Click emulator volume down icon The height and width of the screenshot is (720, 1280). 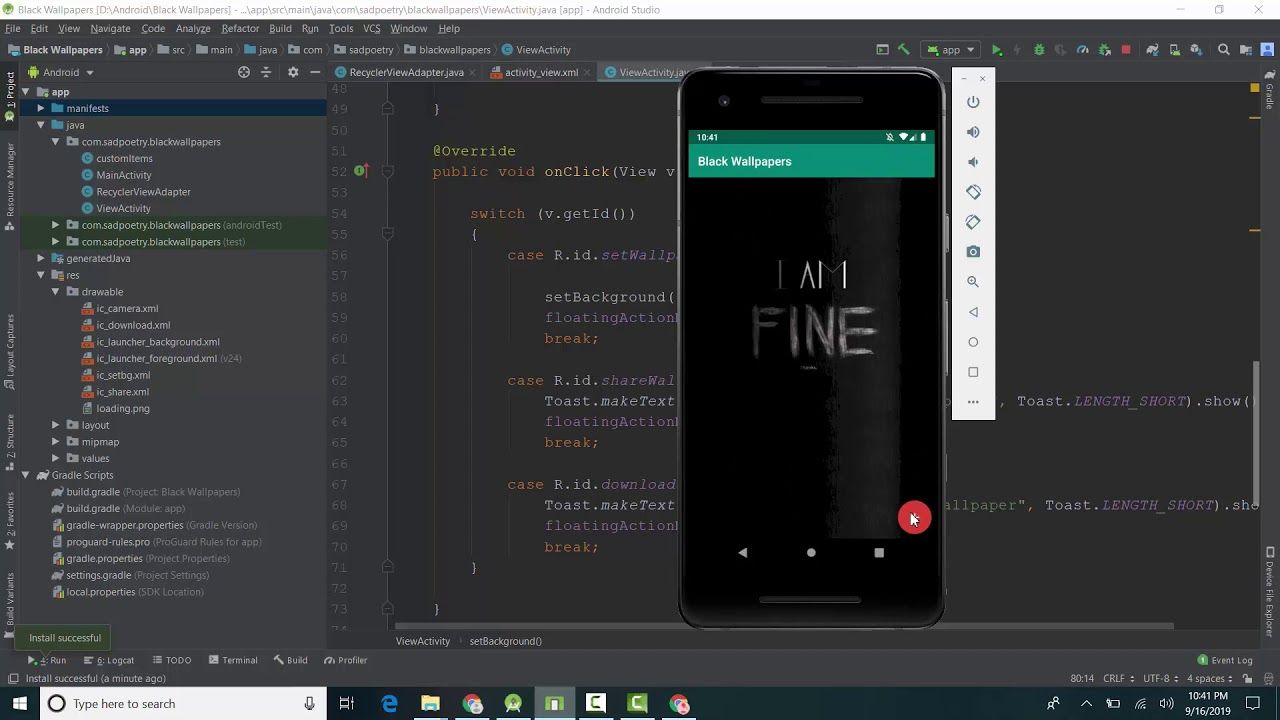973,162
